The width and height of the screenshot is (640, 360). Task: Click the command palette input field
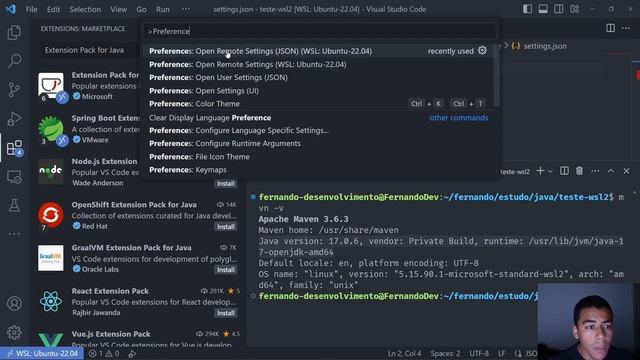coord(320,31)
